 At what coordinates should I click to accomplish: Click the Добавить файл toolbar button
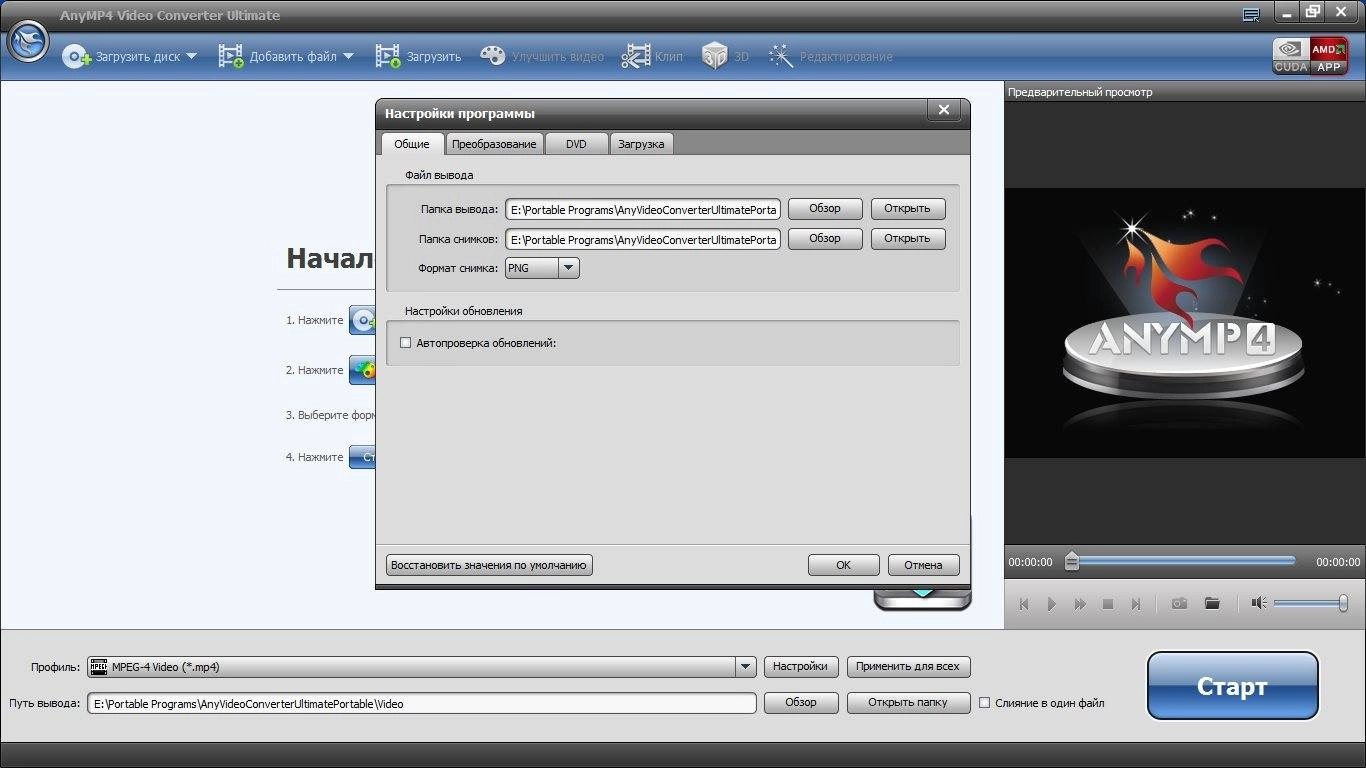coord(277,57)
